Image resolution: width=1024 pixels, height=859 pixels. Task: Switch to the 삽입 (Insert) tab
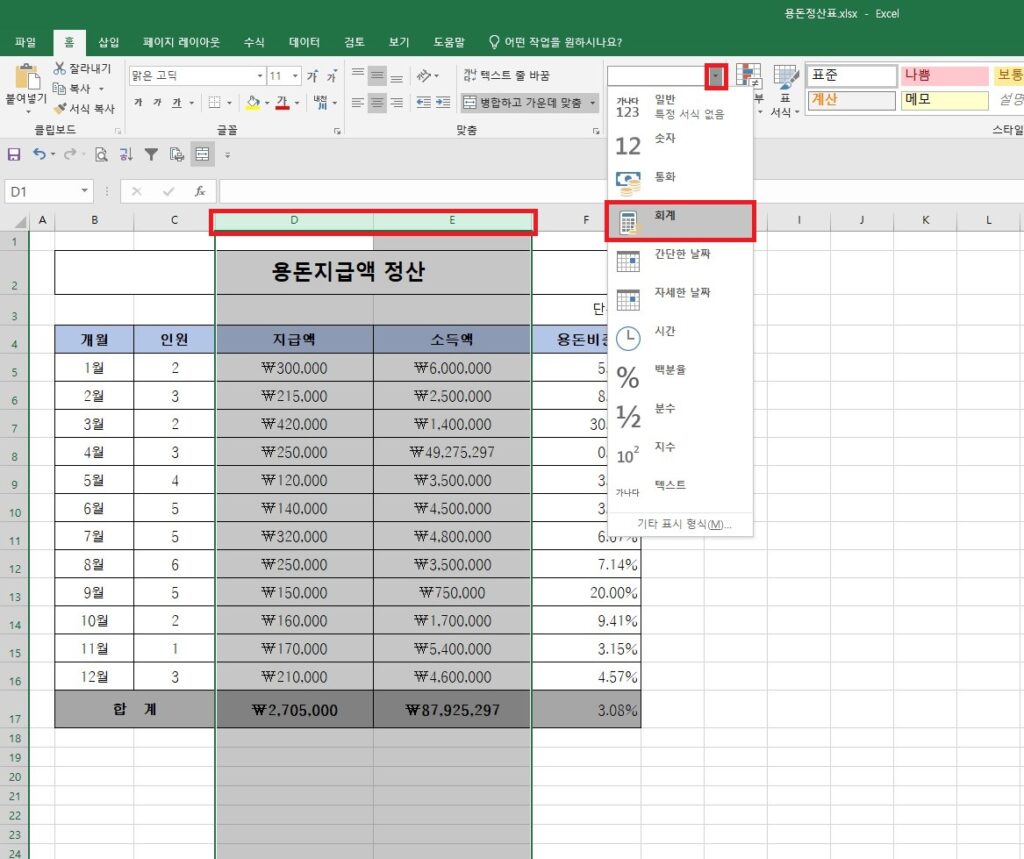click(x=108, y=42)
